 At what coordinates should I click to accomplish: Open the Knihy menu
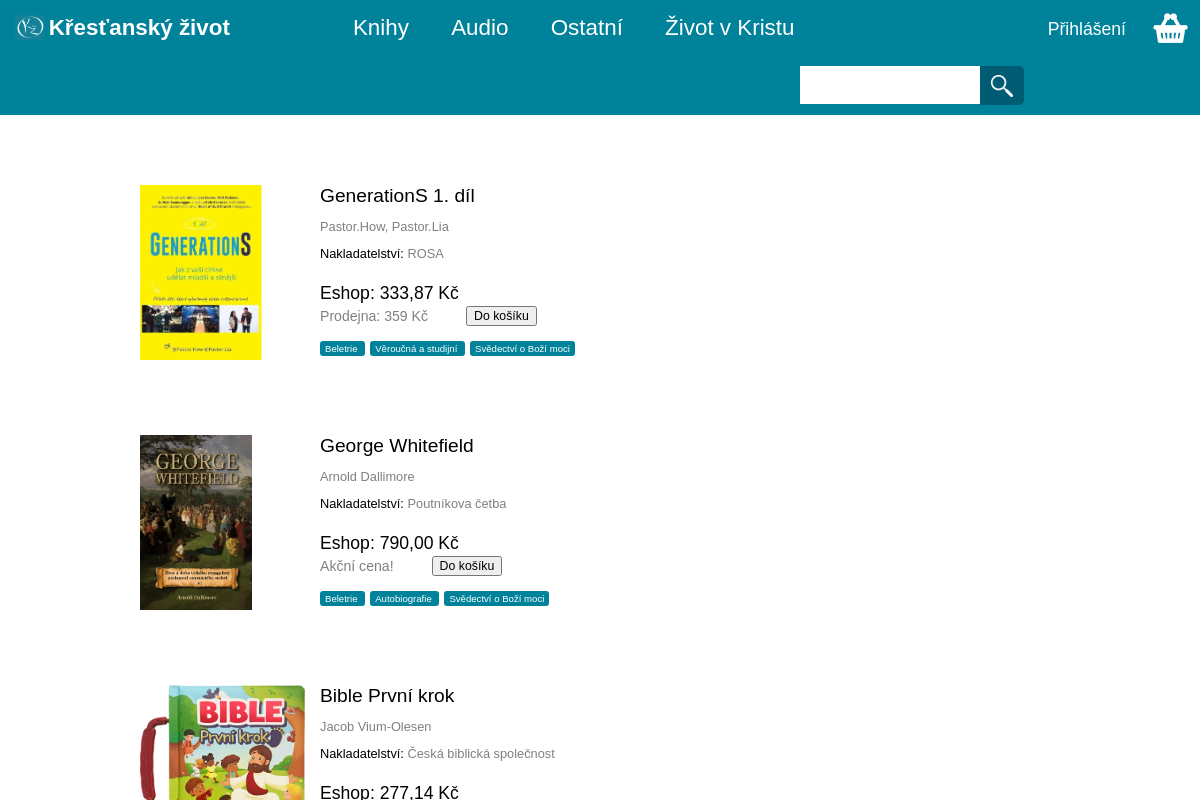tap(381, 28)
